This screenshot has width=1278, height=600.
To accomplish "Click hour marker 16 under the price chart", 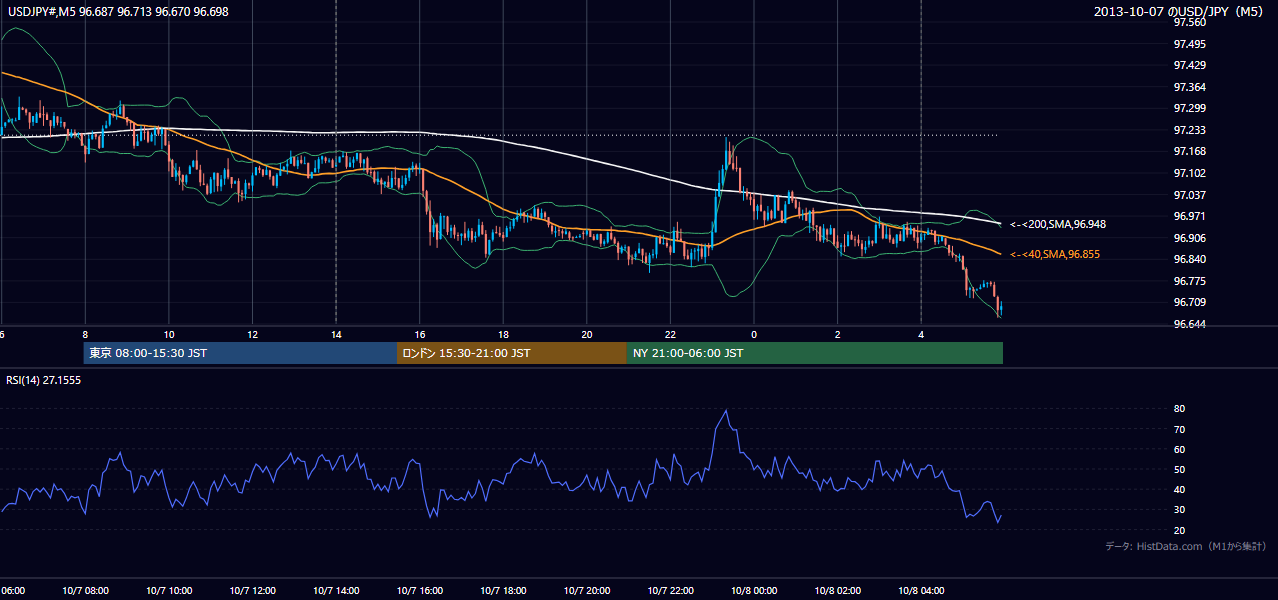I will 420,335.
